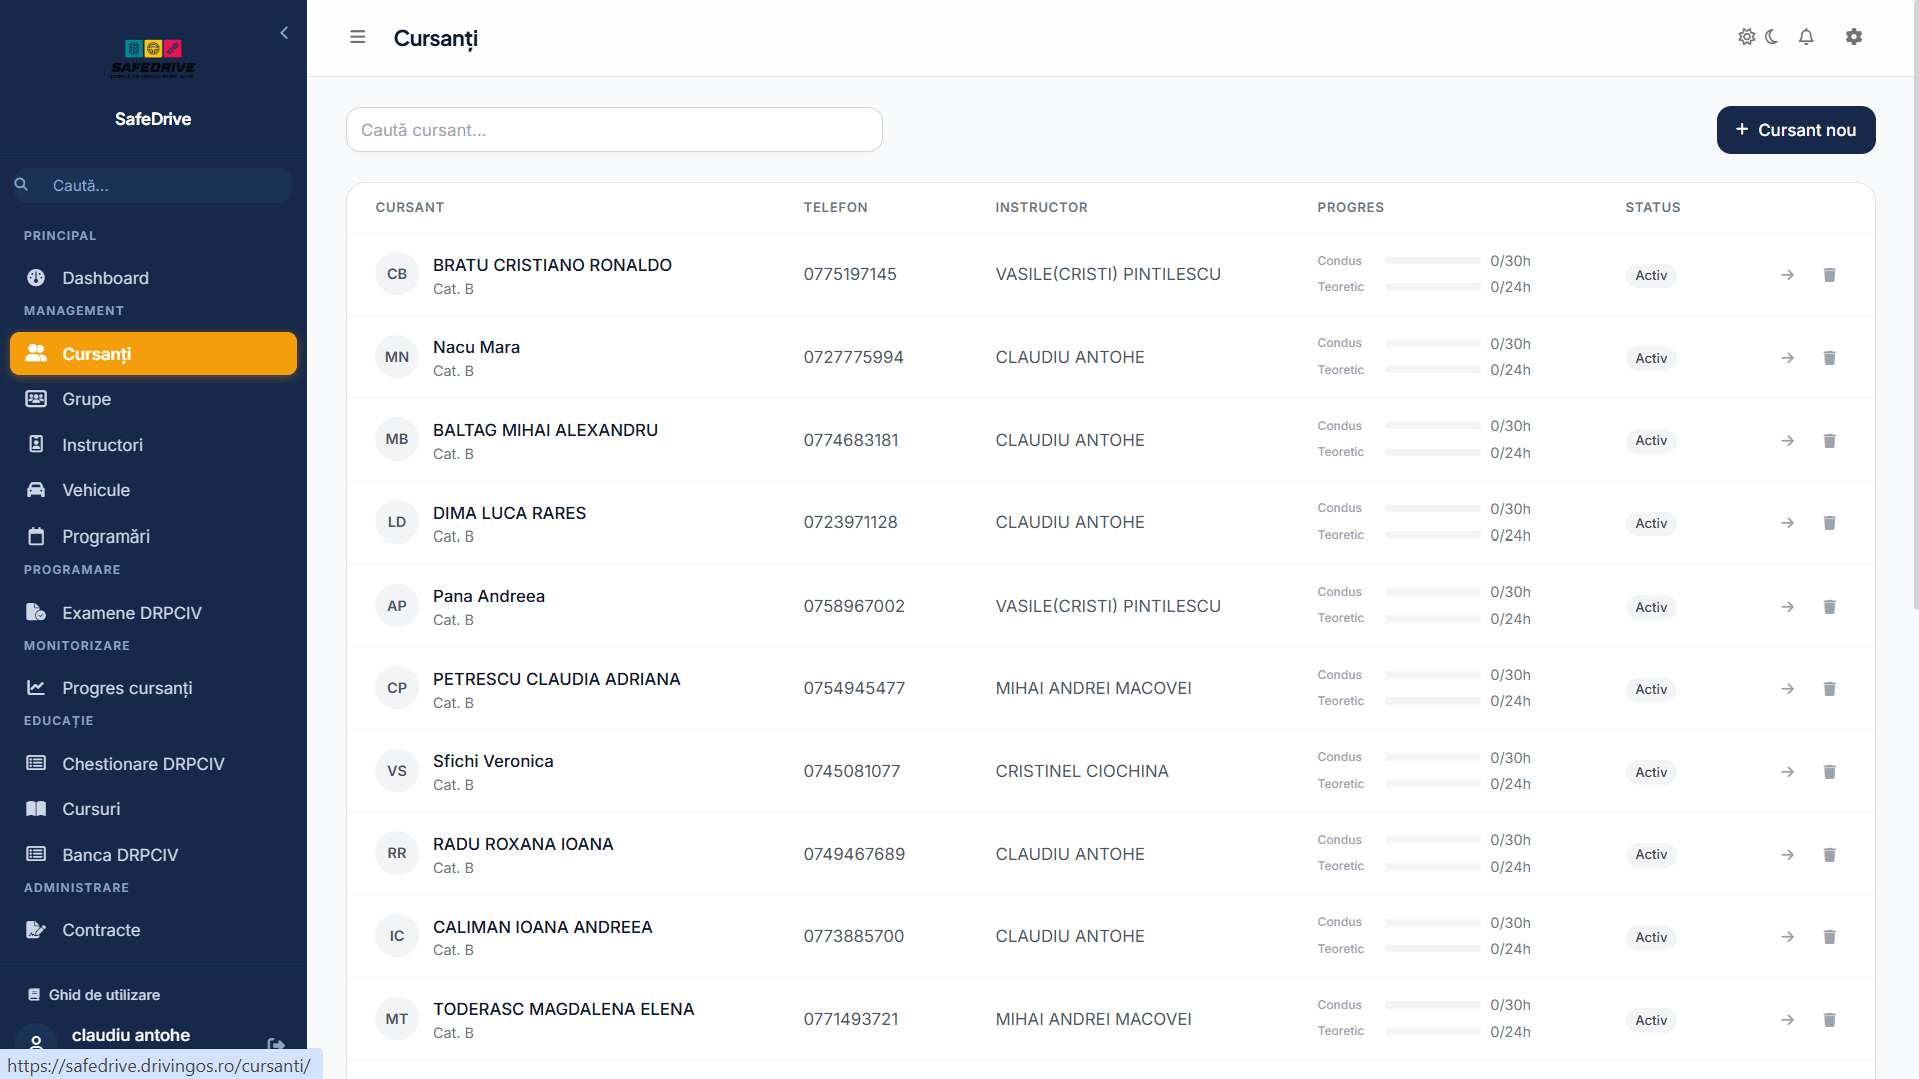Open Chestionare DRPCIV
The width and height of the screenshot is (1919, 1079).
153,764
